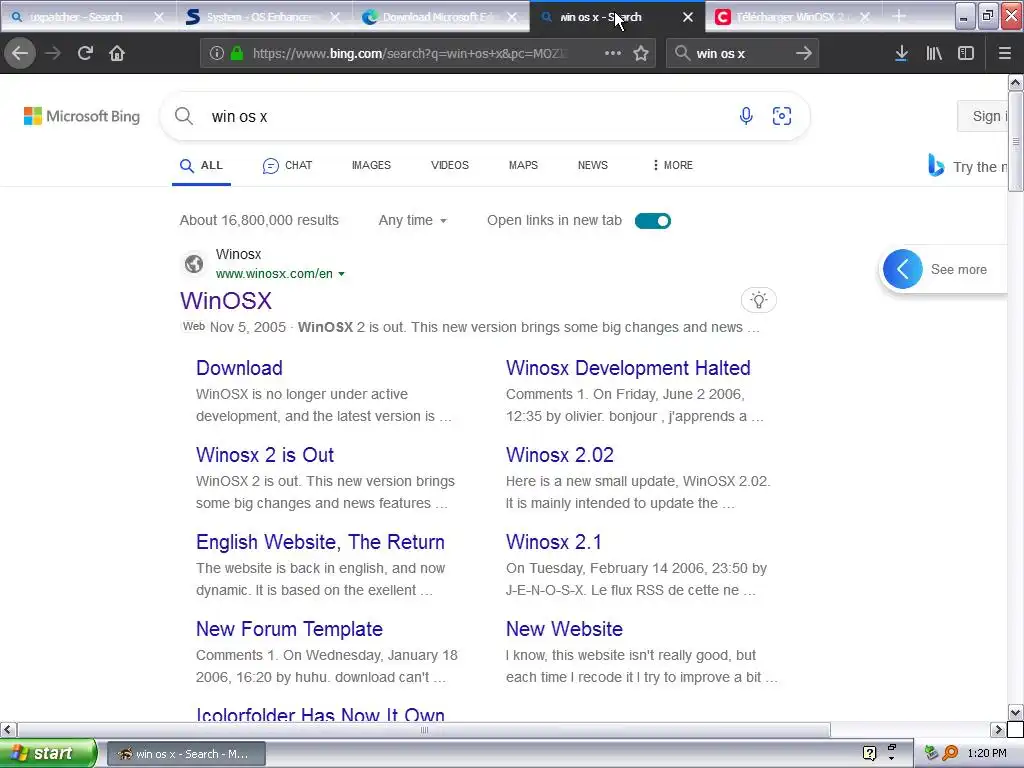This screenshot has height=768, width=1024.
Task: Click the vertical scrollbar down arrow
Action: pyautogui.click(x=1015, y=712)
